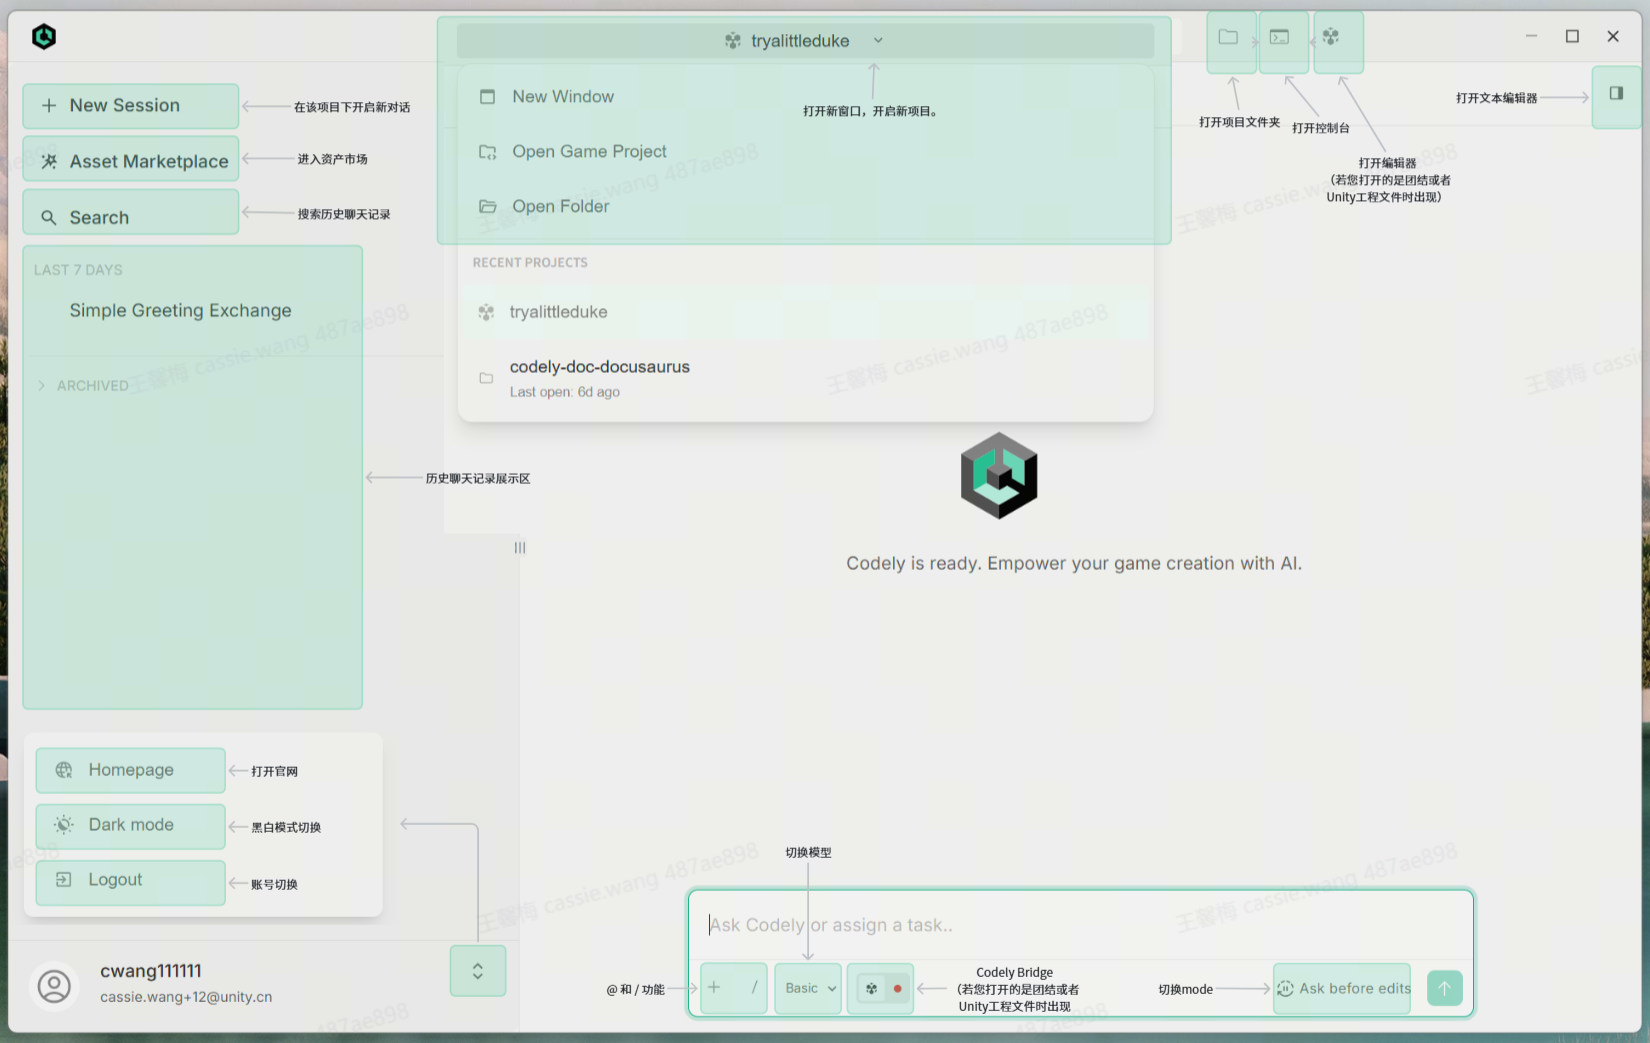Click the cwang111111 username
The width and height of the screenshot is (1650, 1043).
click(x=151, y=971)
